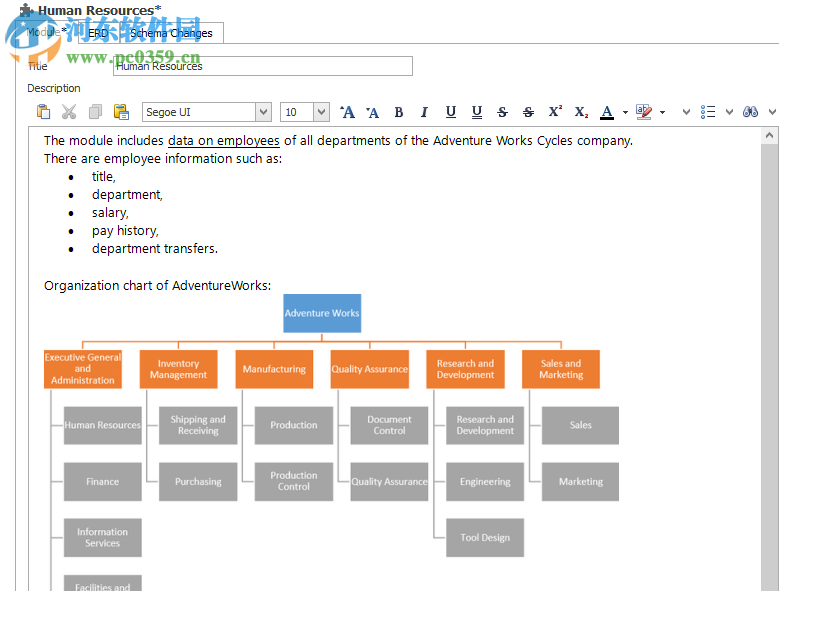Click the Cut scissors icon
This screenshot has width=839, height=633.
pyautogui.click(x=69, y=112)
